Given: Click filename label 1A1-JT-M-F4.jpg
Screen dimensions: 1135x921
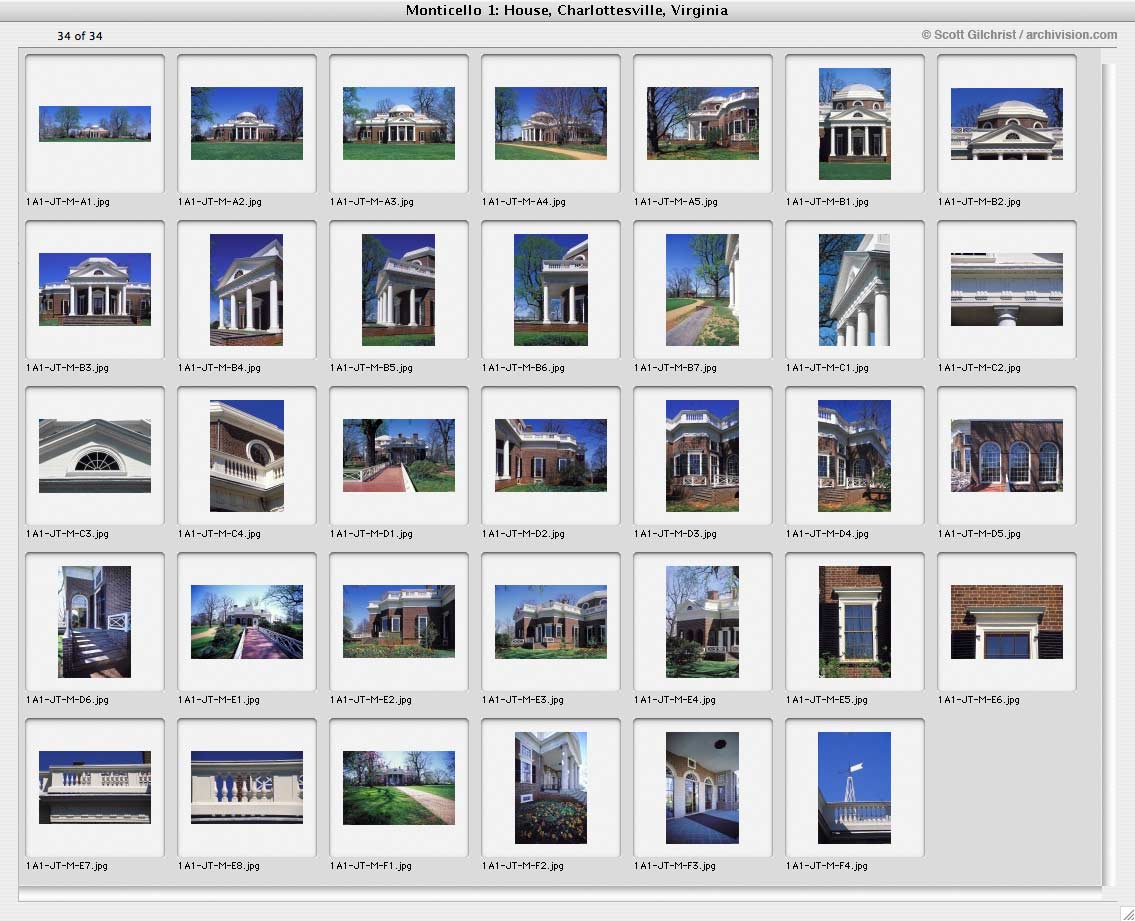Looking at the screenshot, I should pyautogui.click(x=827, y=865).
